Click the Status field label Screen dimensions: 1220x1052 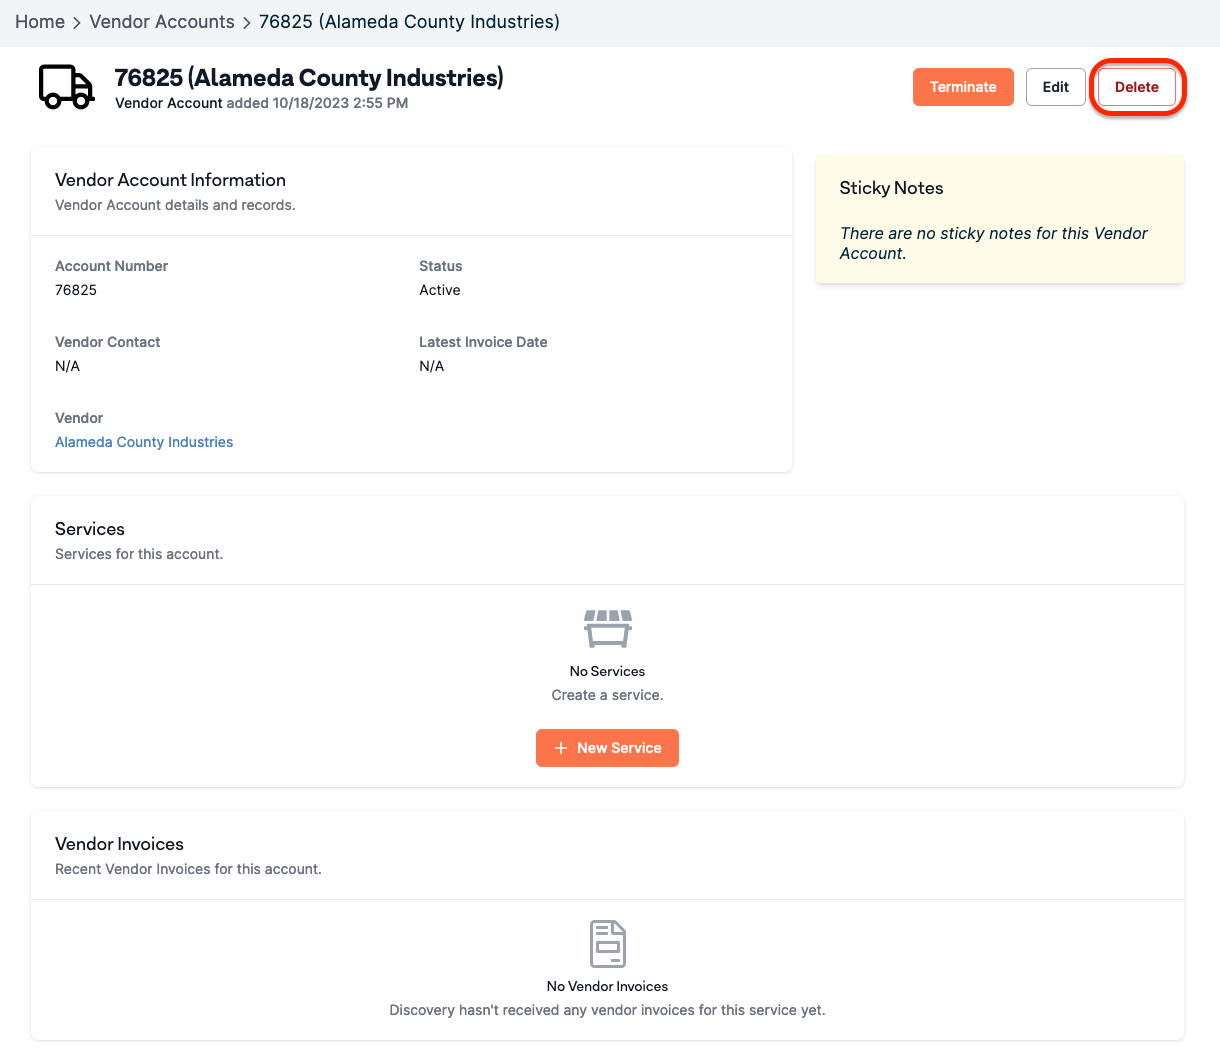(440, 266)
